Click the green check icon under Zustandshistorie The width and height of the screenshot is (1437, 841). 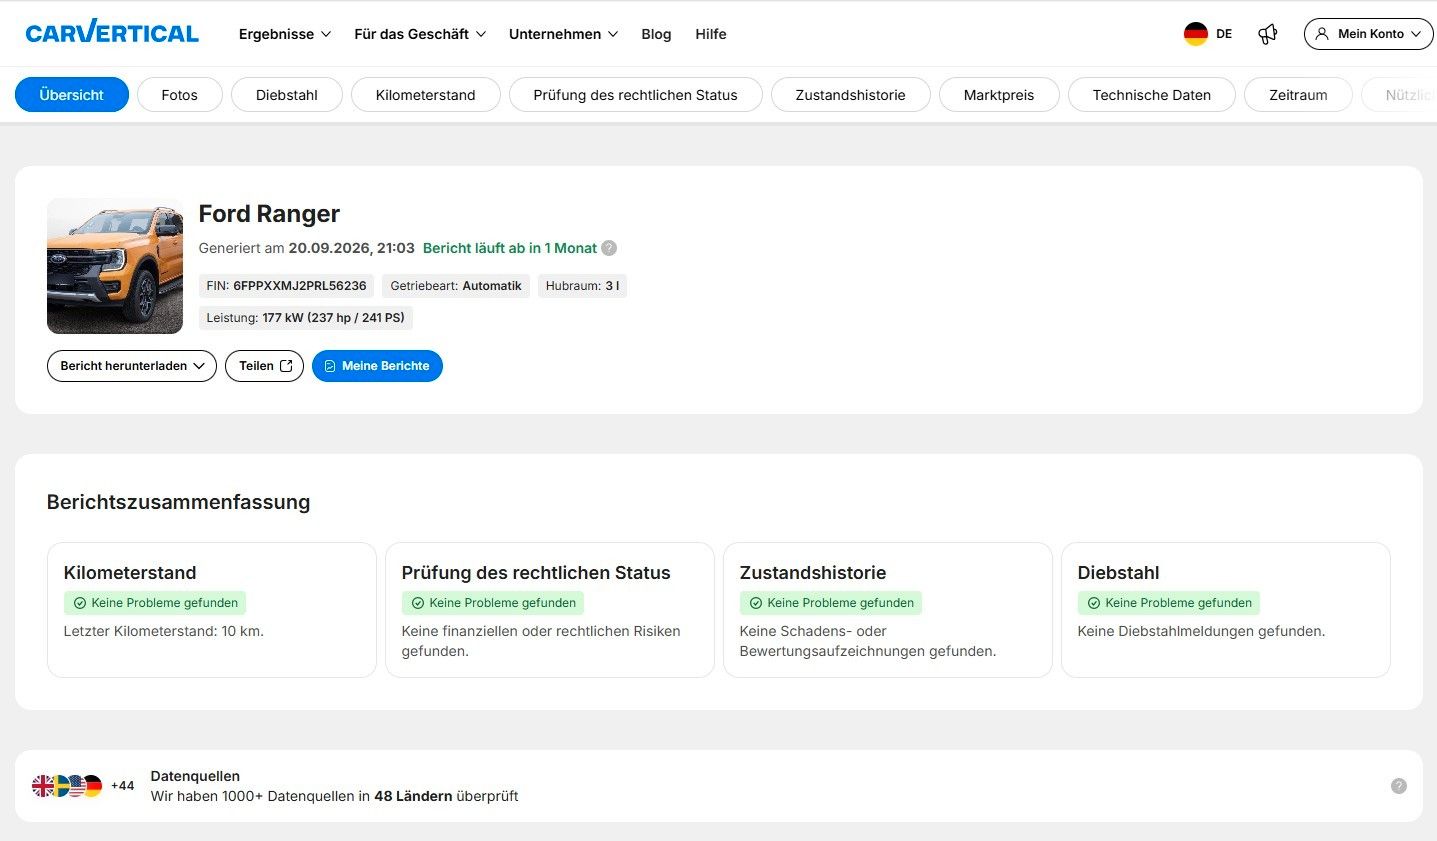[756, 603]
